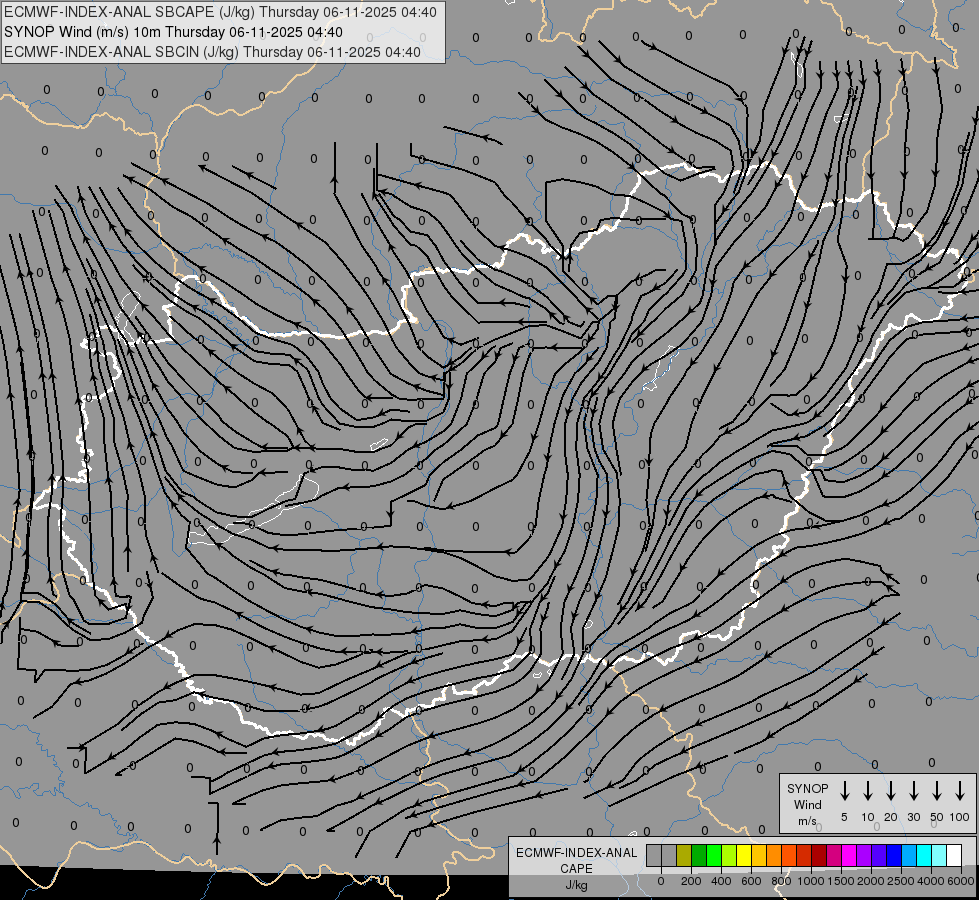Click the '1000' tick label on the CAPE scale
Viewport: 979px width, 900px height.
tap(811, 881)
